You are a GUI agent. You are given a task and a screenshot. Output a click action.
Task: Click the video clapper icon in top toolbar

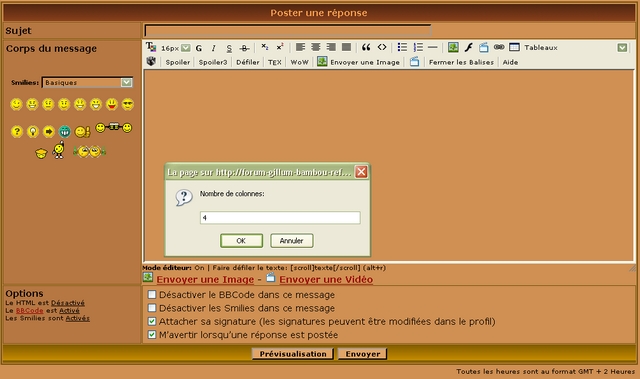(484, 47)
